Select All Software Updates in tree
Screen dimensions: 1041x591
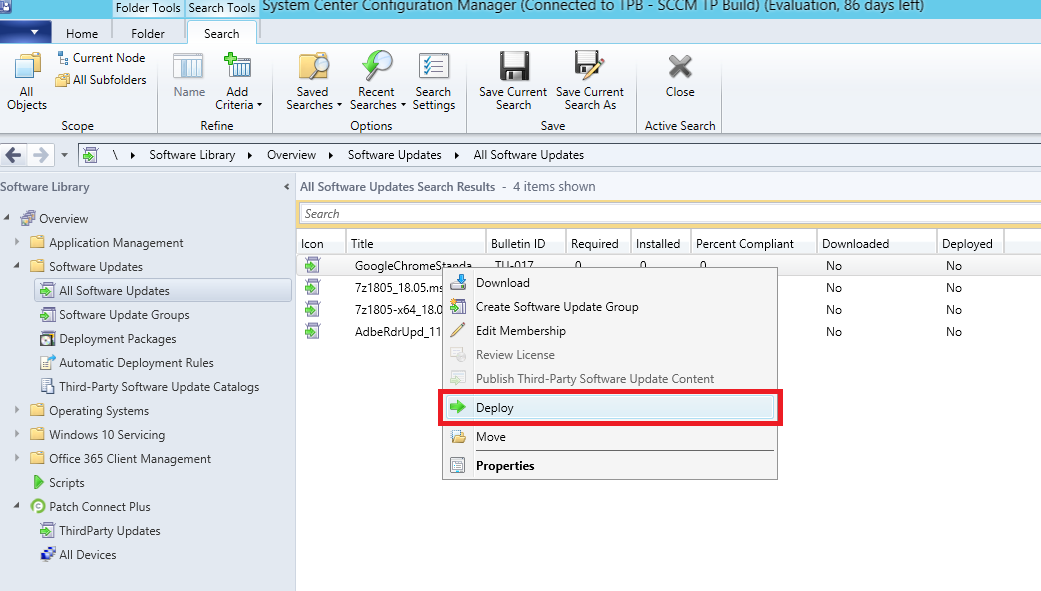pos(163,291)
